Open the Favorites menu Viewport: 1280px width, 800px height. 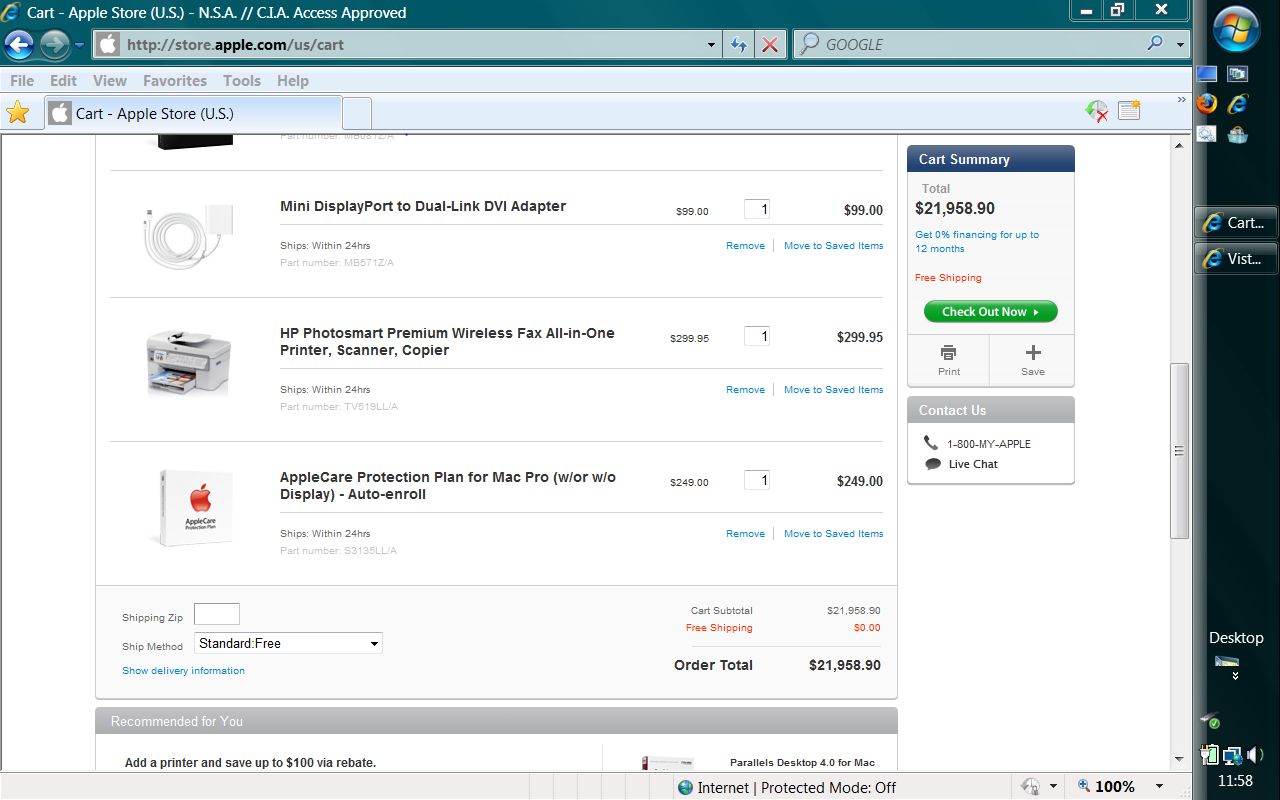coord(175,80)
